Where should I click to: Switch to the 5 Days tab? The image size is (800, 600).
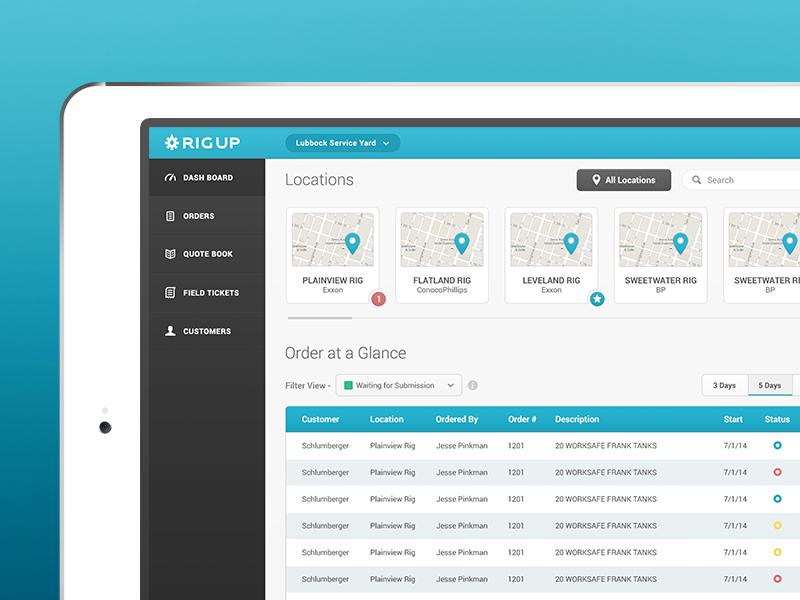(770, 385)
